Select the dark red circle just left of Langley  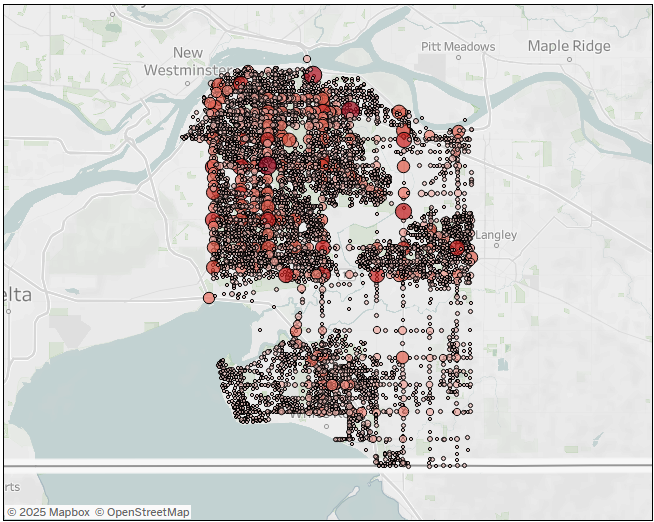pos(458,247)
